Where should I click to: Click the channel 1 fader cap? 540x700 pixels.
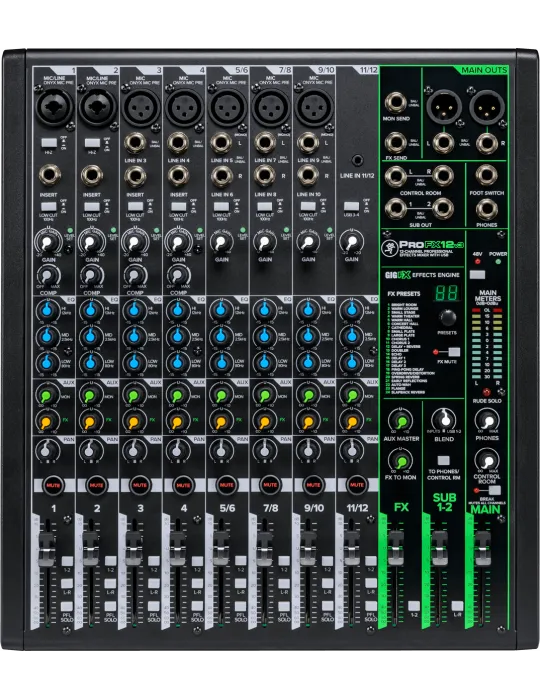coord(46,548)
